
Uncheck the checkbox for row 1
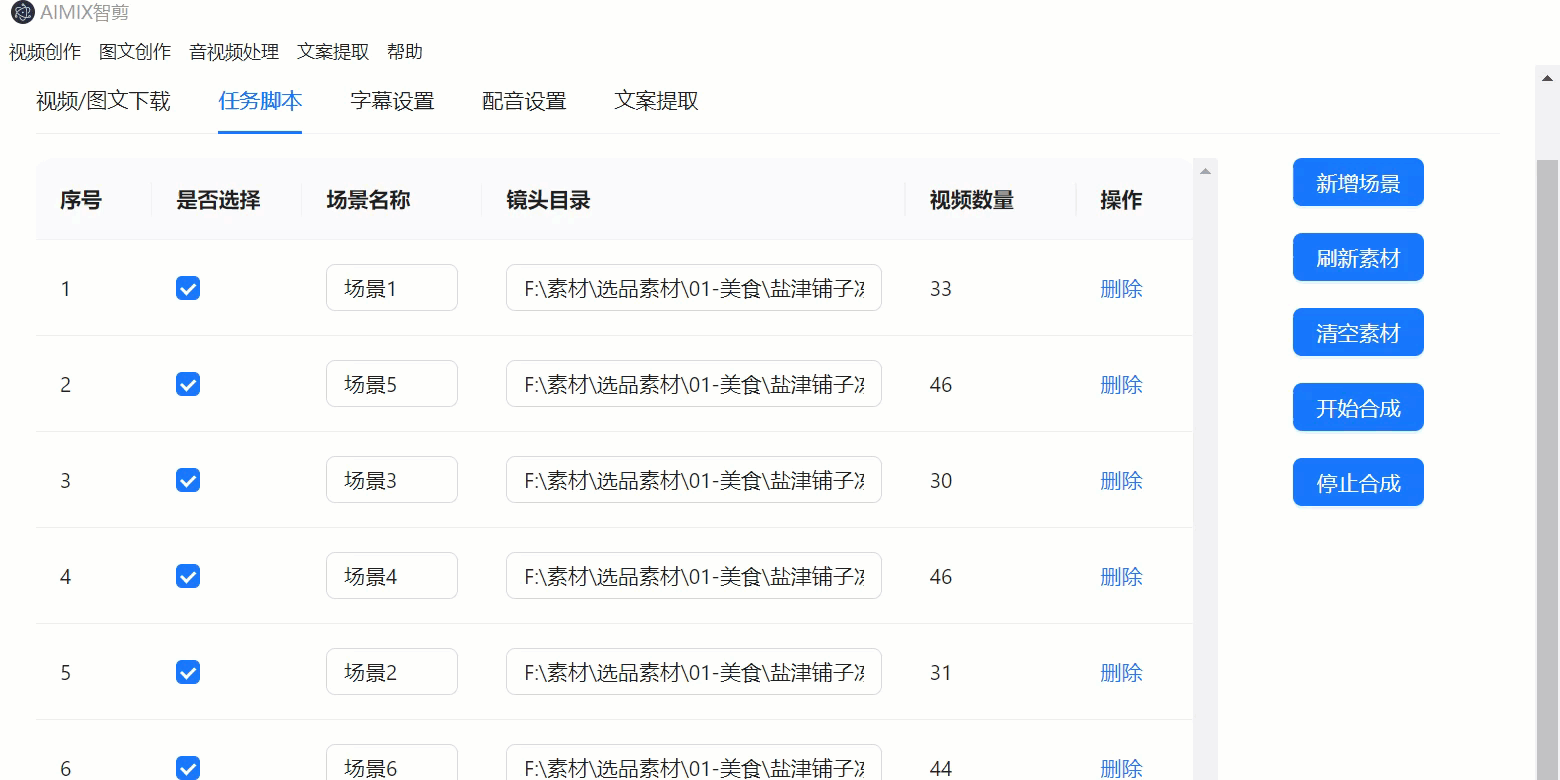pyautogui.click(x=188, y=289)
